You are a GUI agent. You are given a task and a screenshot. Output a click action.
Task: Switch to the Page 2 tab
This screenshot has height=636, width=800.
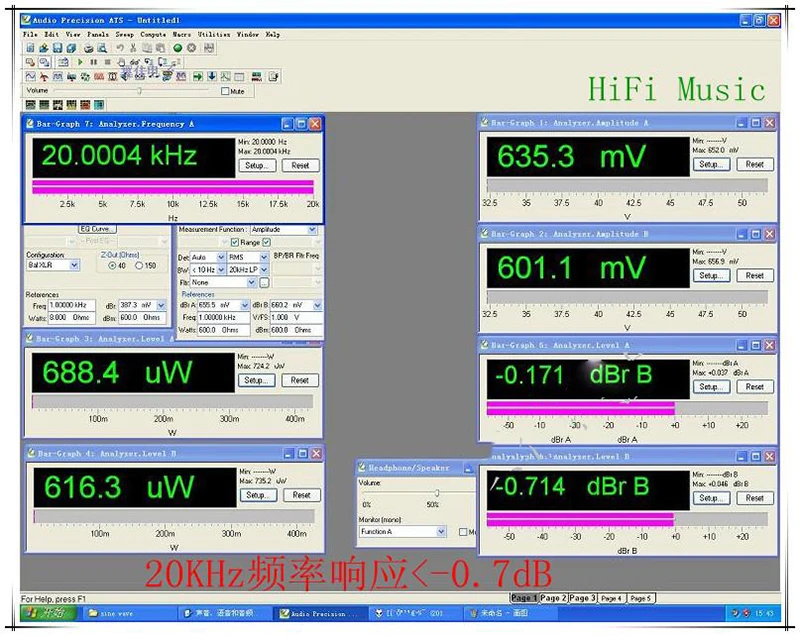click(553, 598)
